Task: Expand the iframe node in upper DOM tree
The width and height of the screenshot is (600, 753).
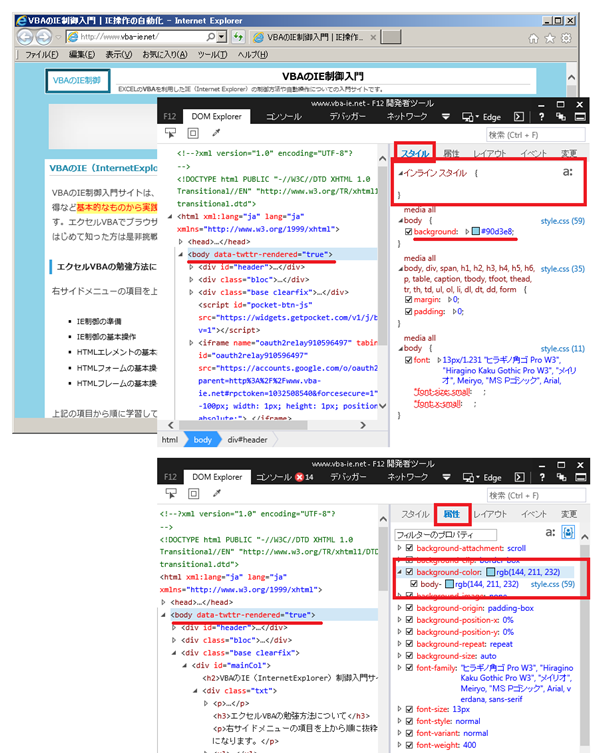Action: click(x=191, y=343)
